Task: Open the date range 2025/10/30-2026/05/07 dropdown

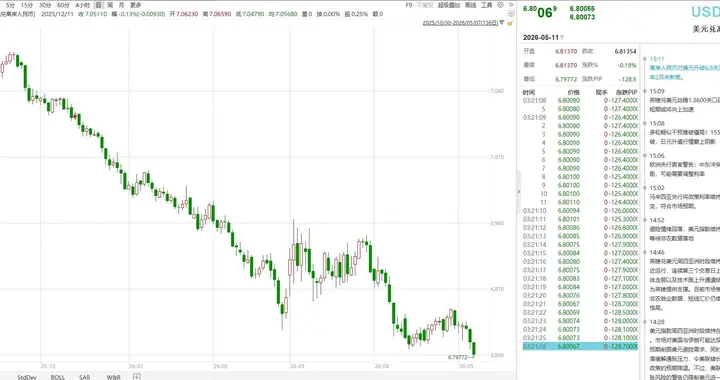Action: click(463, 22)
